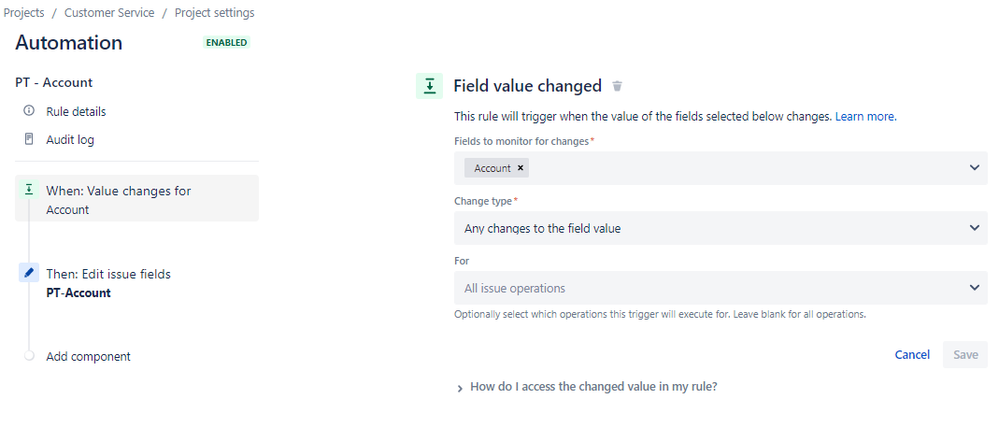Remove the Account field tag

pos(520,168)
